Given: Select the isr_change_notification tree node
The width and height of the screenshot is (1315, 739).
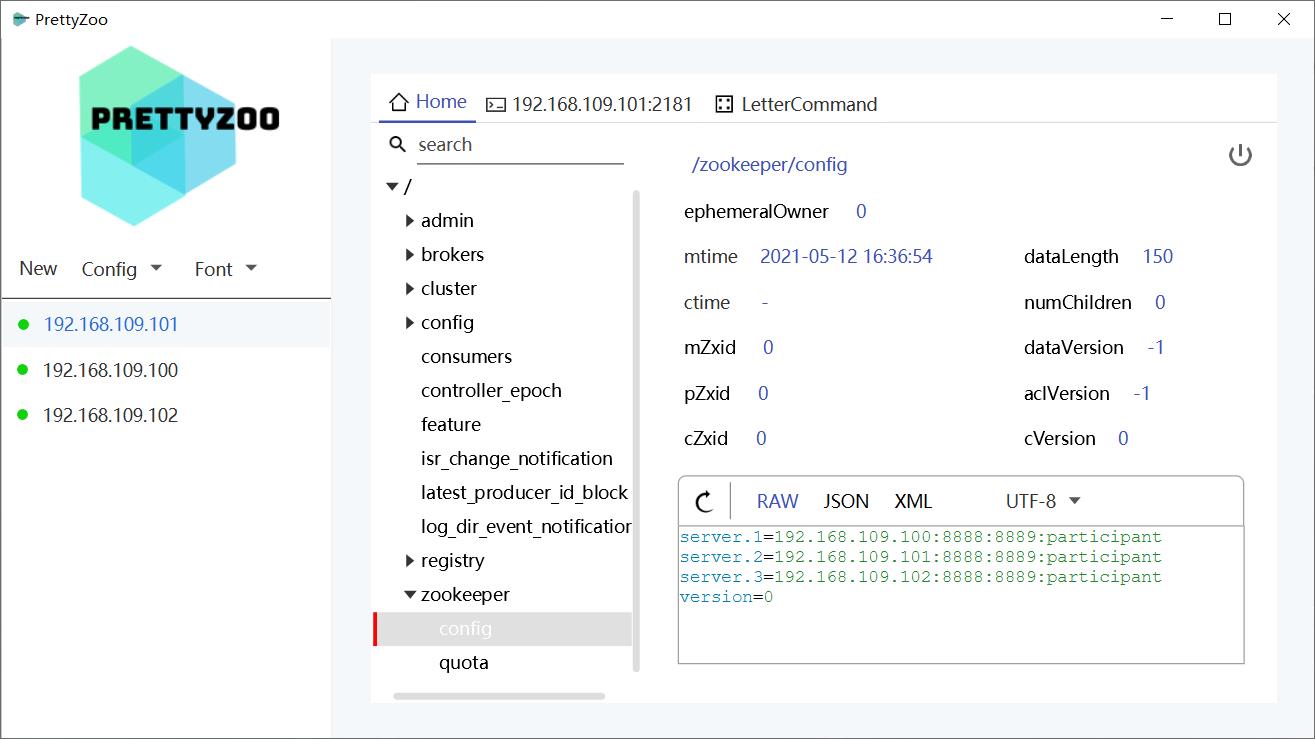Looking at the screenshot, I should 517,459.
